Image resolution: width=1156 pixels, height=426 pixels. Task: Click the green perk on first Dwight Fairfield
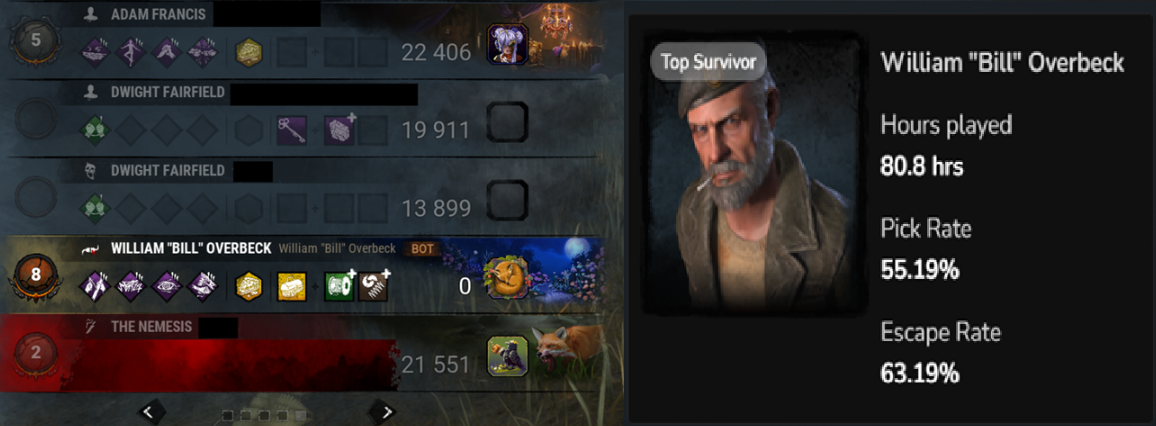click(x=95, y=131)
